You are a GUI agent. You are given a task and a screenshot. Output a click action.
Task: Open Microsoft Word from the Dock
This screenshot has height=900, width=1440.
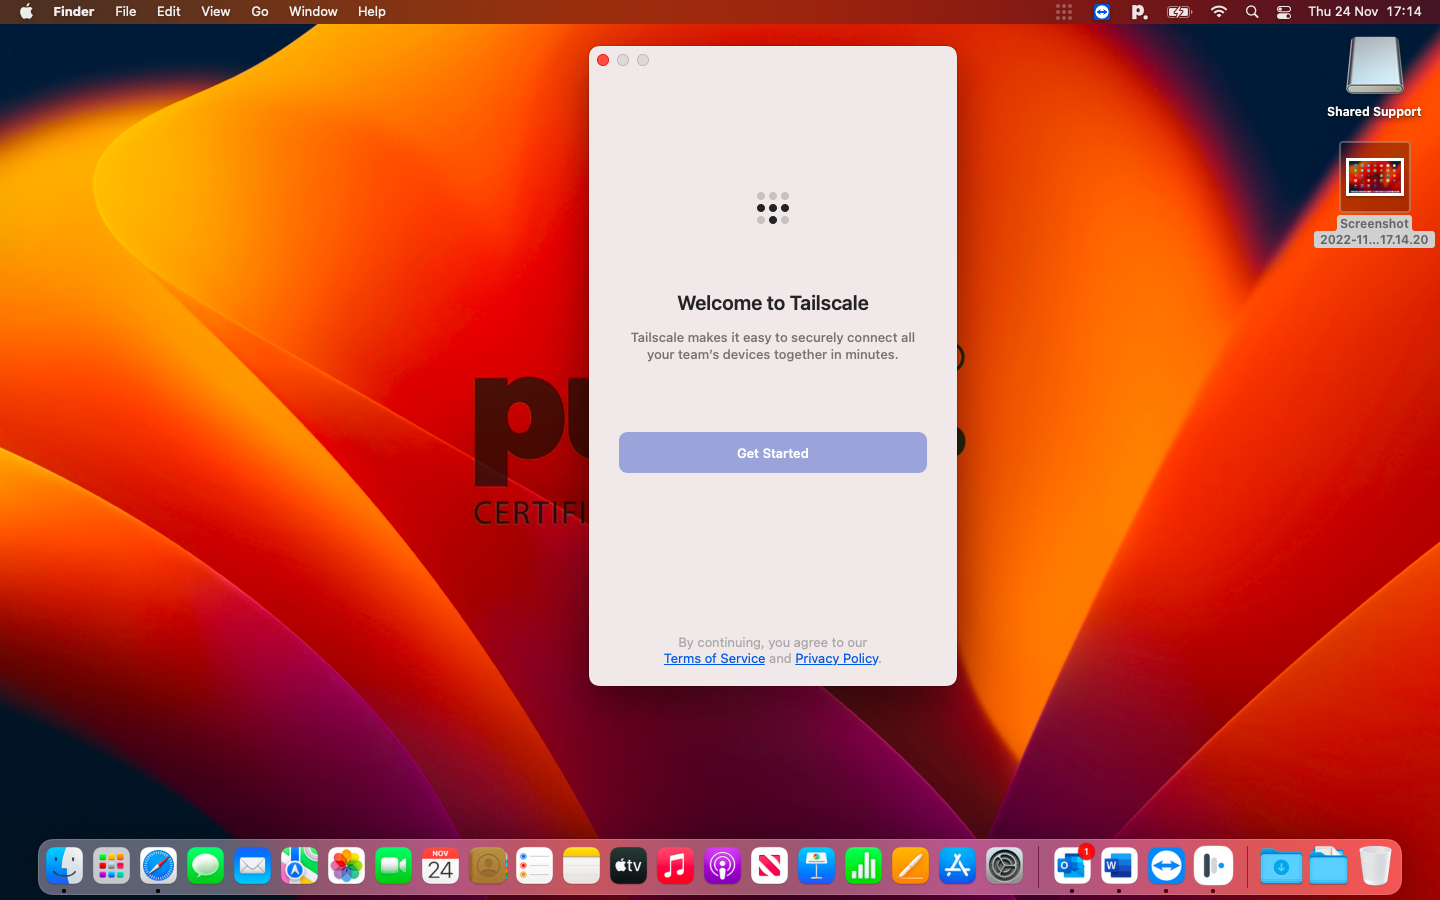(1119, 866)
